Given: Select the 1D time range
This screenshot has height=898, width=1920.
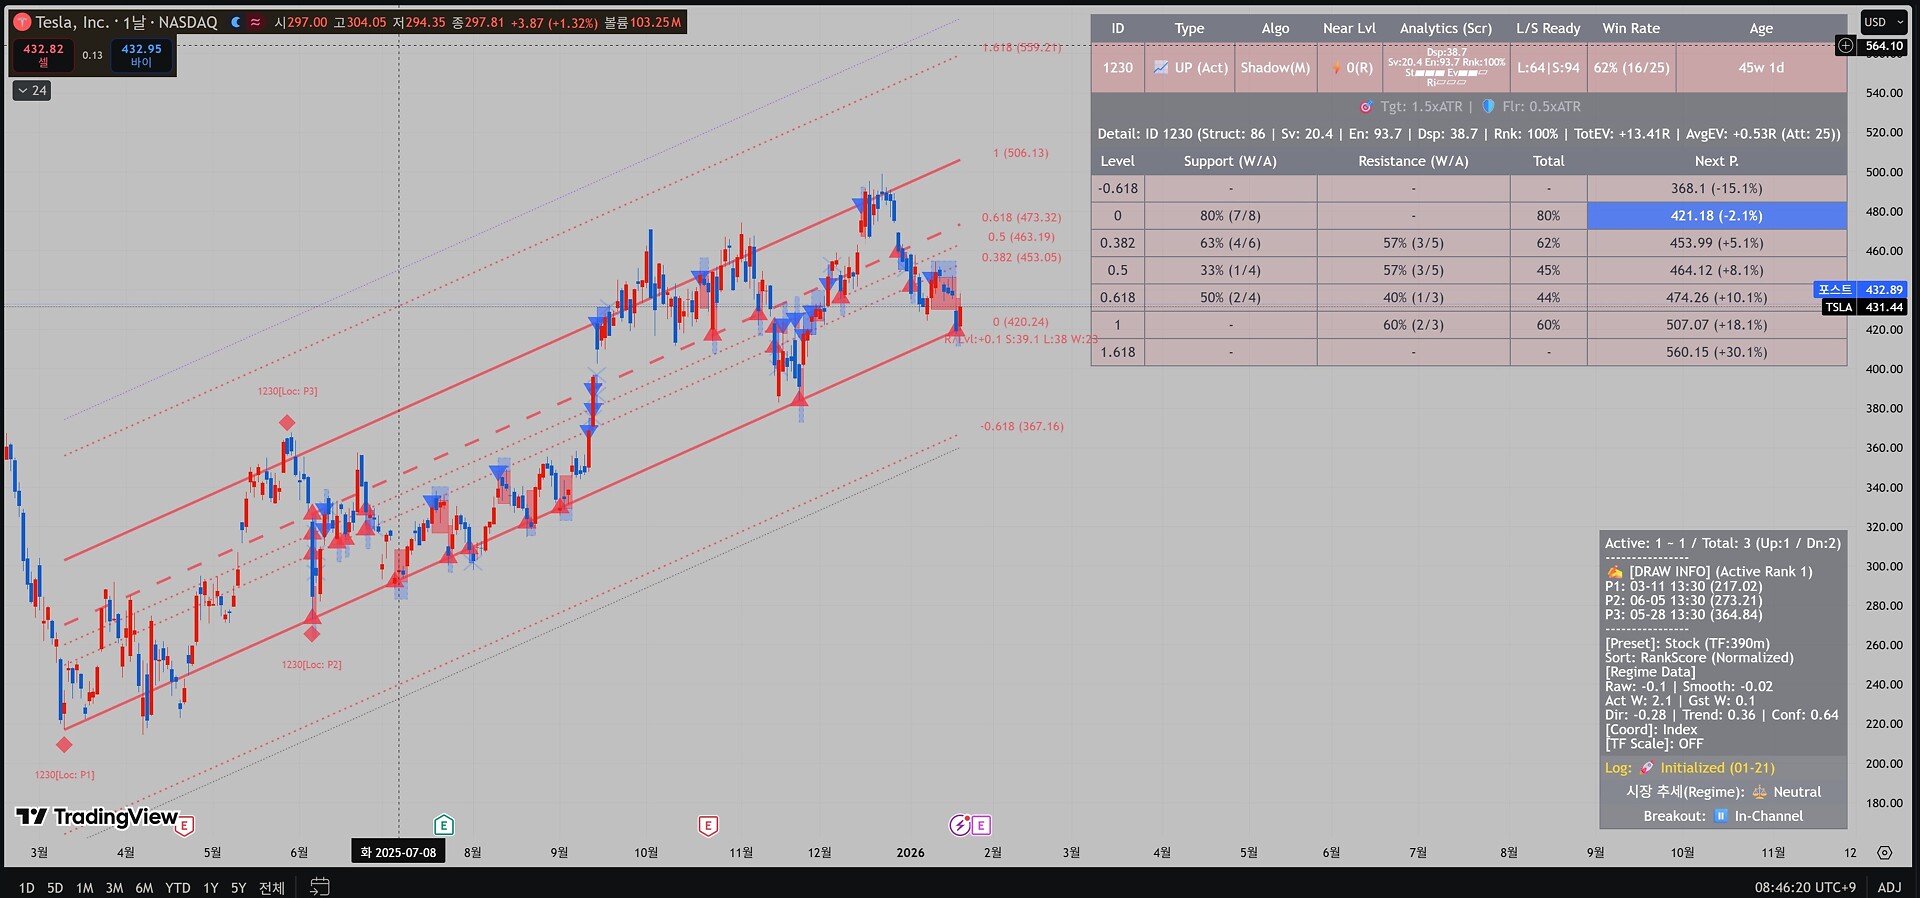Looking at the screenshot, I should [x=27, y=887].
